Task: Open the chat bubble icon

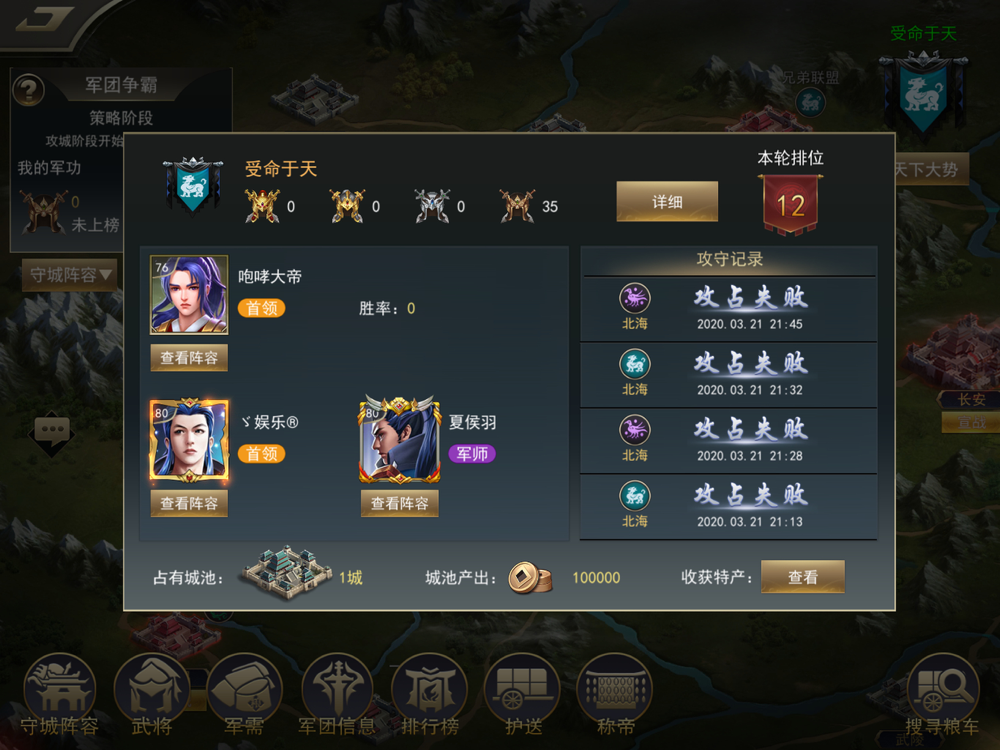Action: 52,432
